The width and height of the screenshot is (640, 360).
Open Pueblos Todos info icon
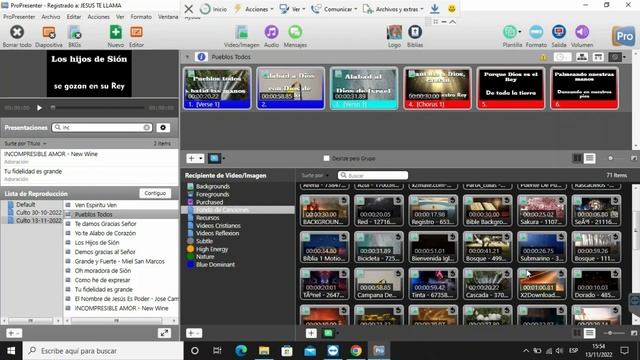tap(201, 57)
